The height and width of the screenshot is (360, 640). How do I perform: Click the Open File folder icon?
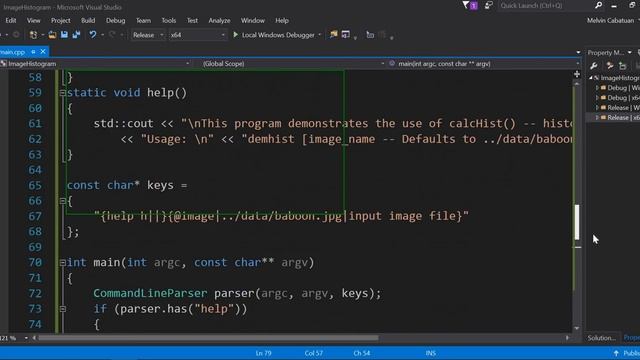pos(52,35)
